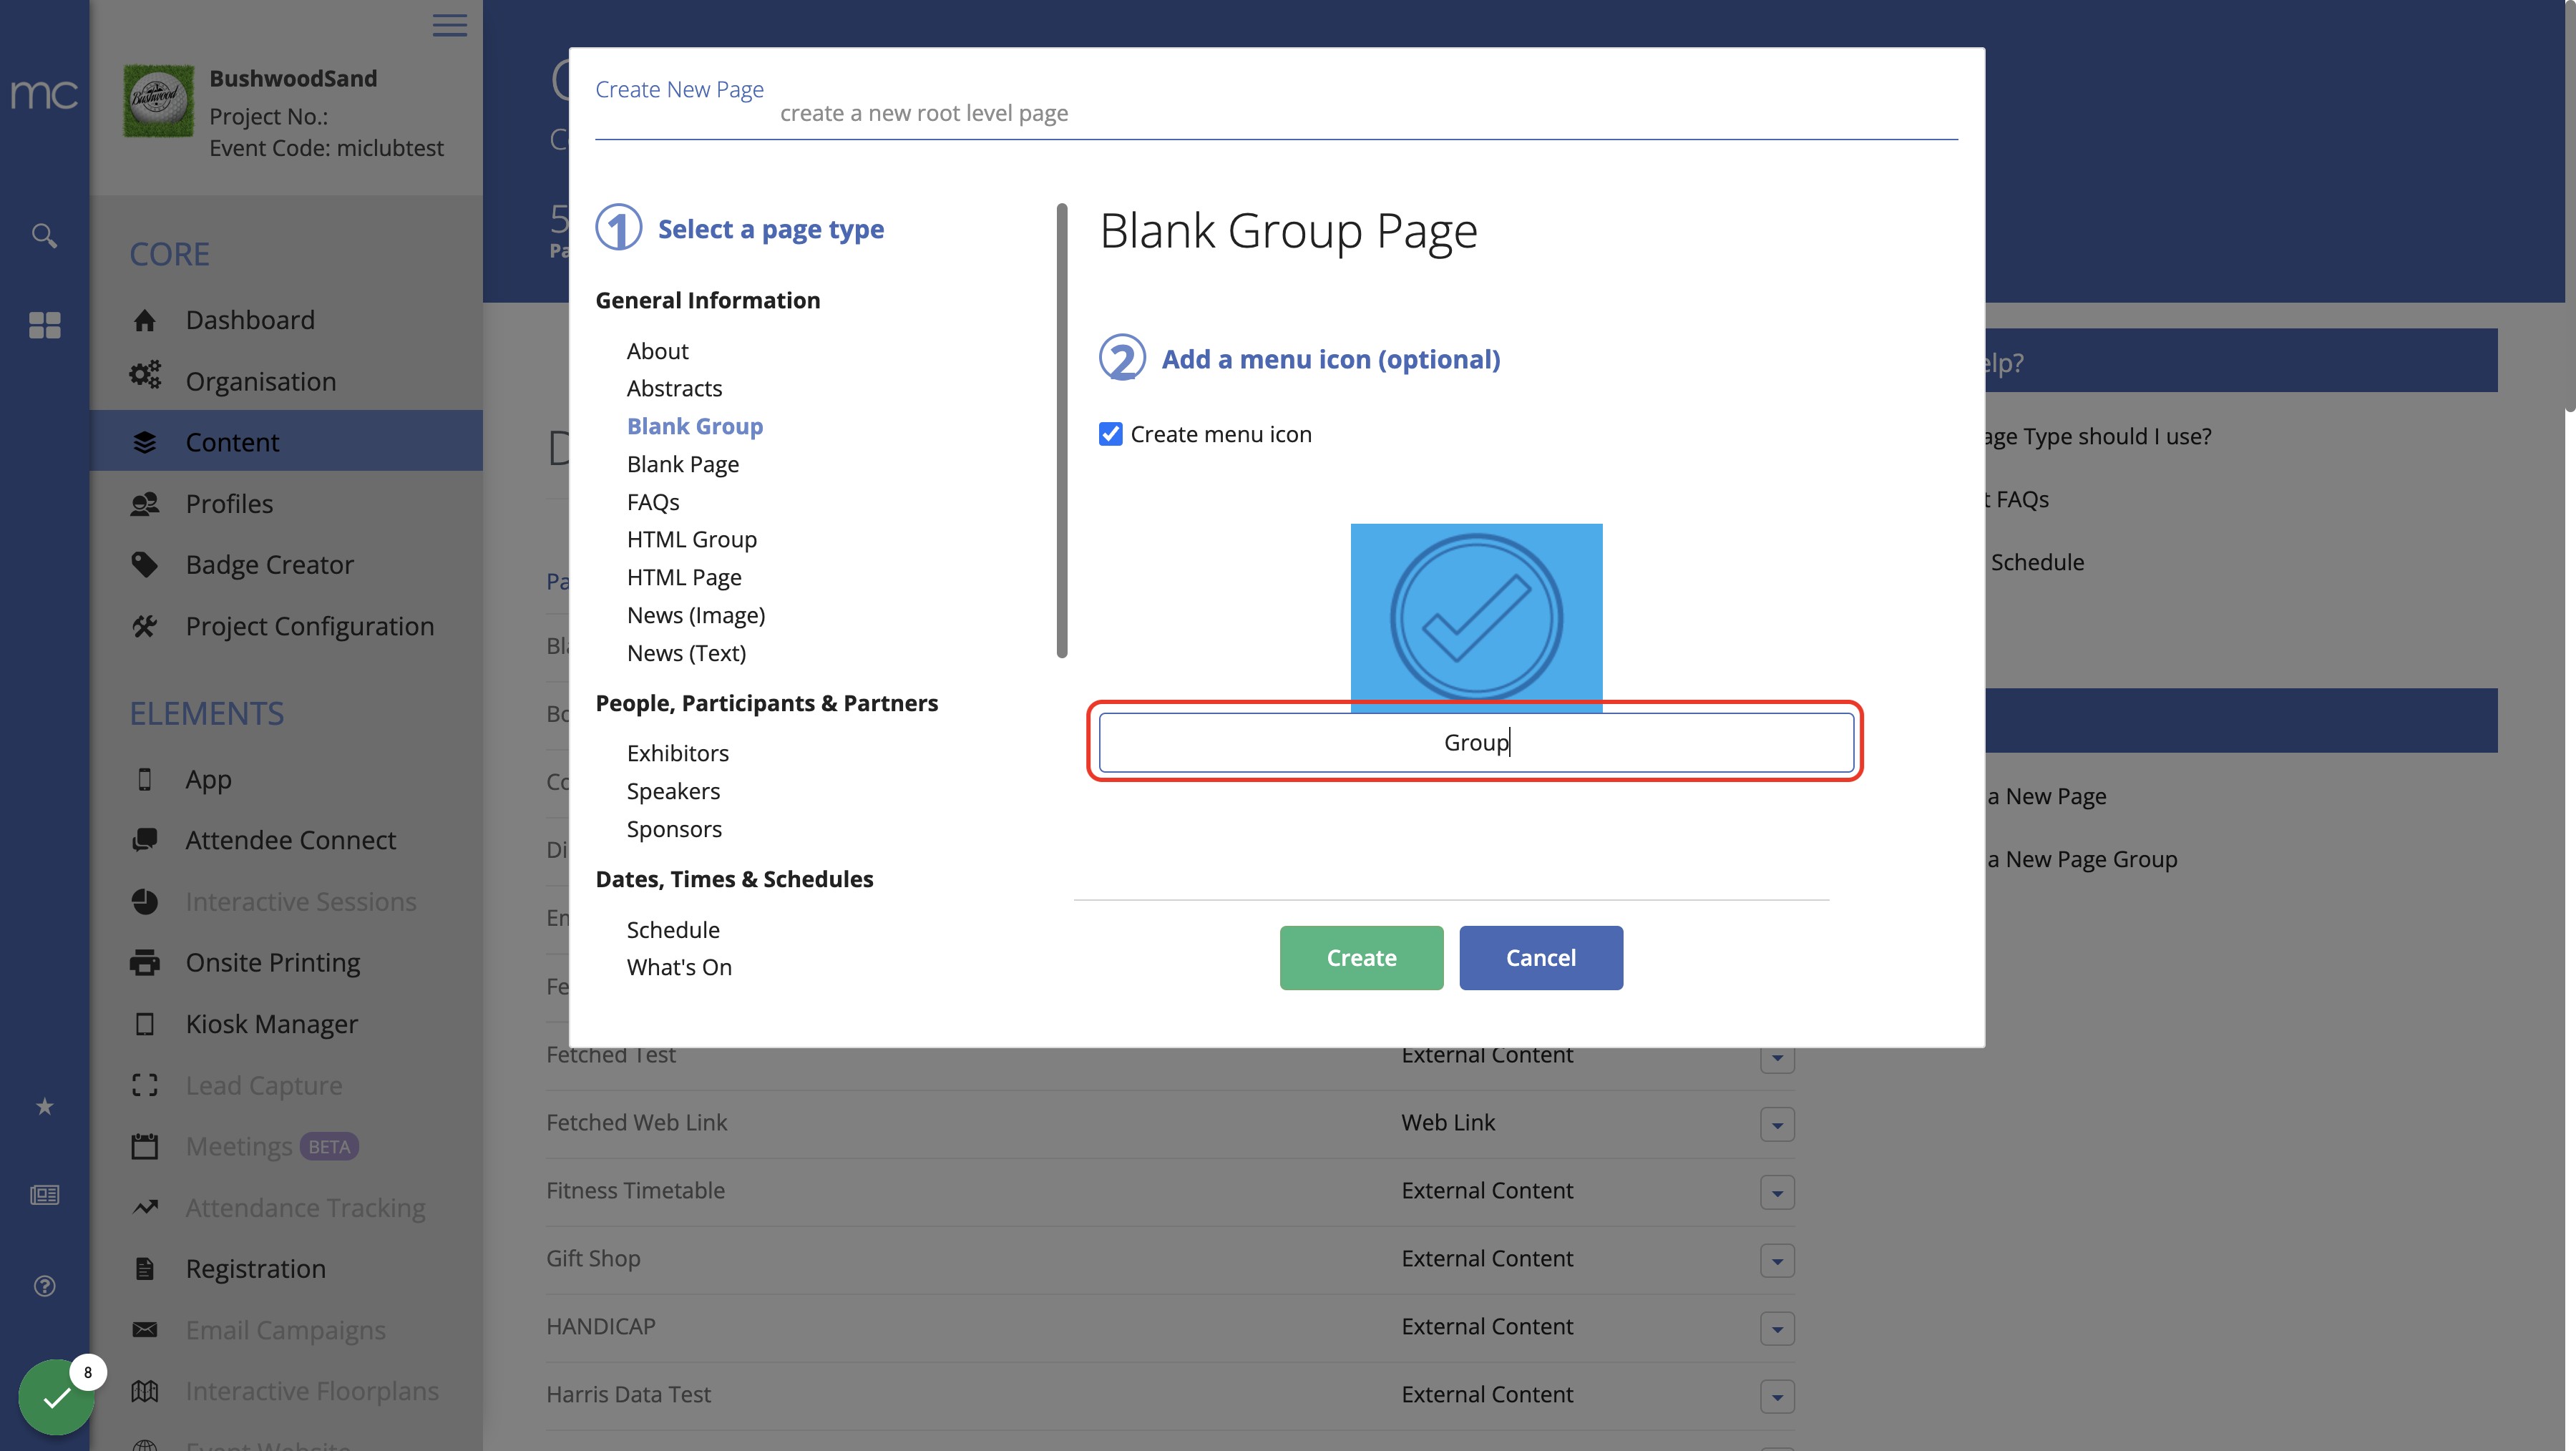2576x1451 pixels.
Task: Open Dashboard from the sidebar
Action: click(250, 320)
